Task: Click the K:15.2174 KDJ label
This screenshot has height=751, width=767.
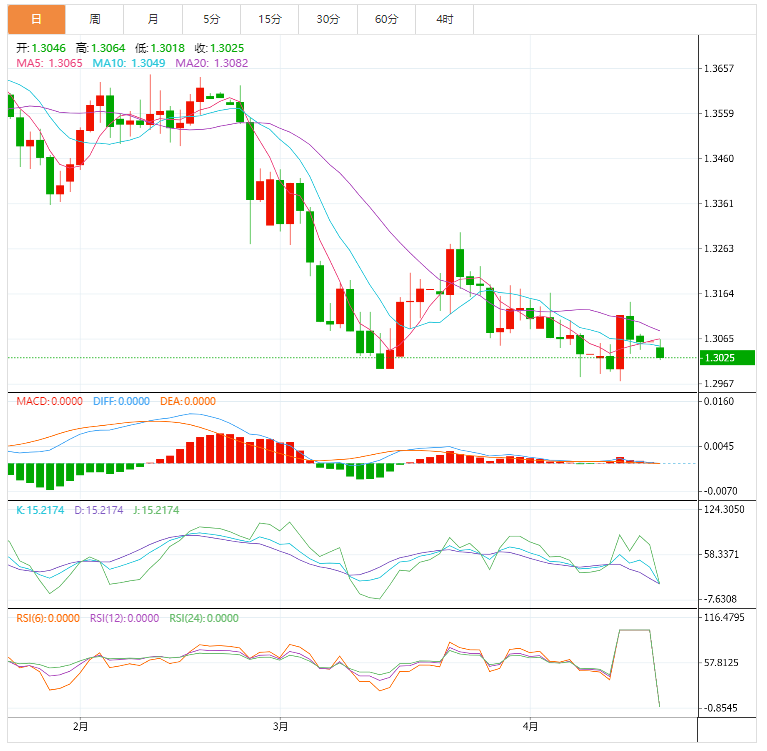Action: (40, 510)
